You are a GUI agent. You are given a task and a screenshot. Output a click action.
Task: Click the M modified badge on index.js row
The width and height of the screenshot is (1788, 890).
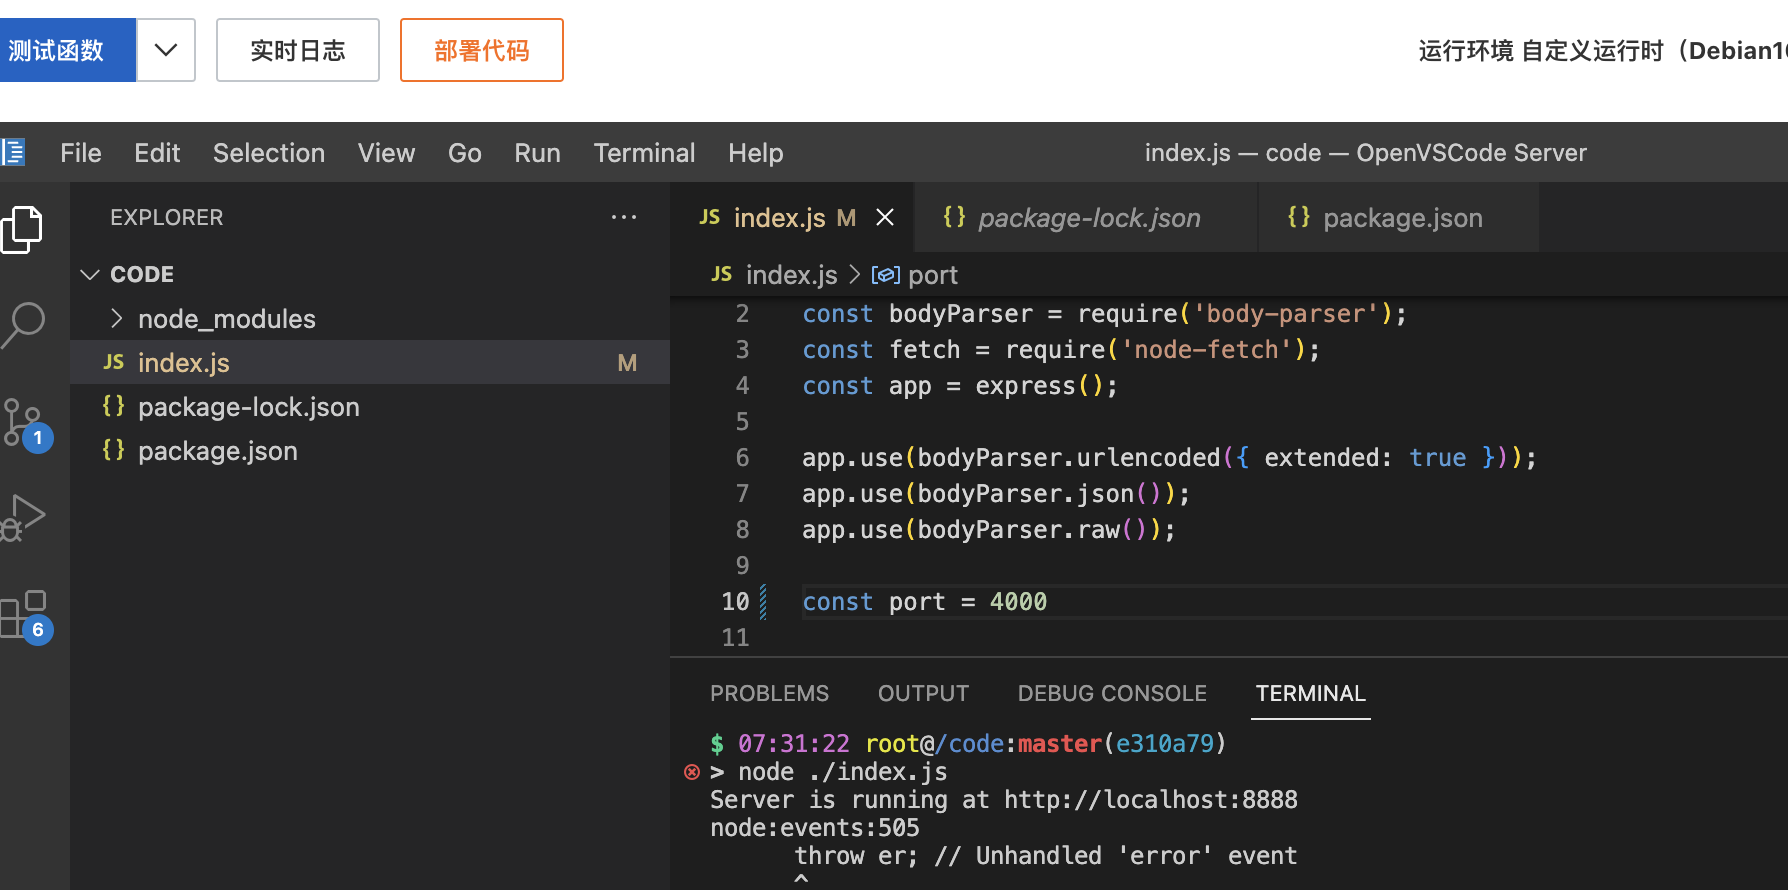point(627,362)
